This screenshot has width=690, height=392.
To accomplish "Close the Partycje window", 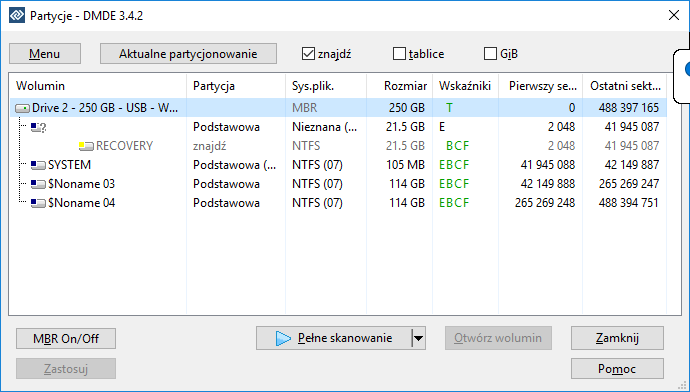I will point(674,15).
